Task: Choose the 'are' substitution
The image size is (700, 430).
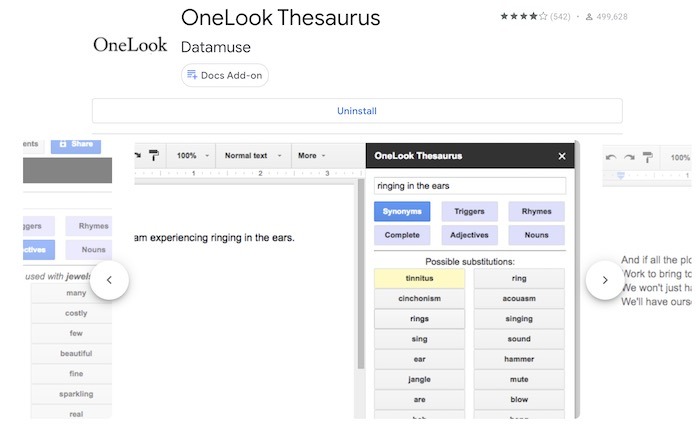Action: click(x=419, y=400)
